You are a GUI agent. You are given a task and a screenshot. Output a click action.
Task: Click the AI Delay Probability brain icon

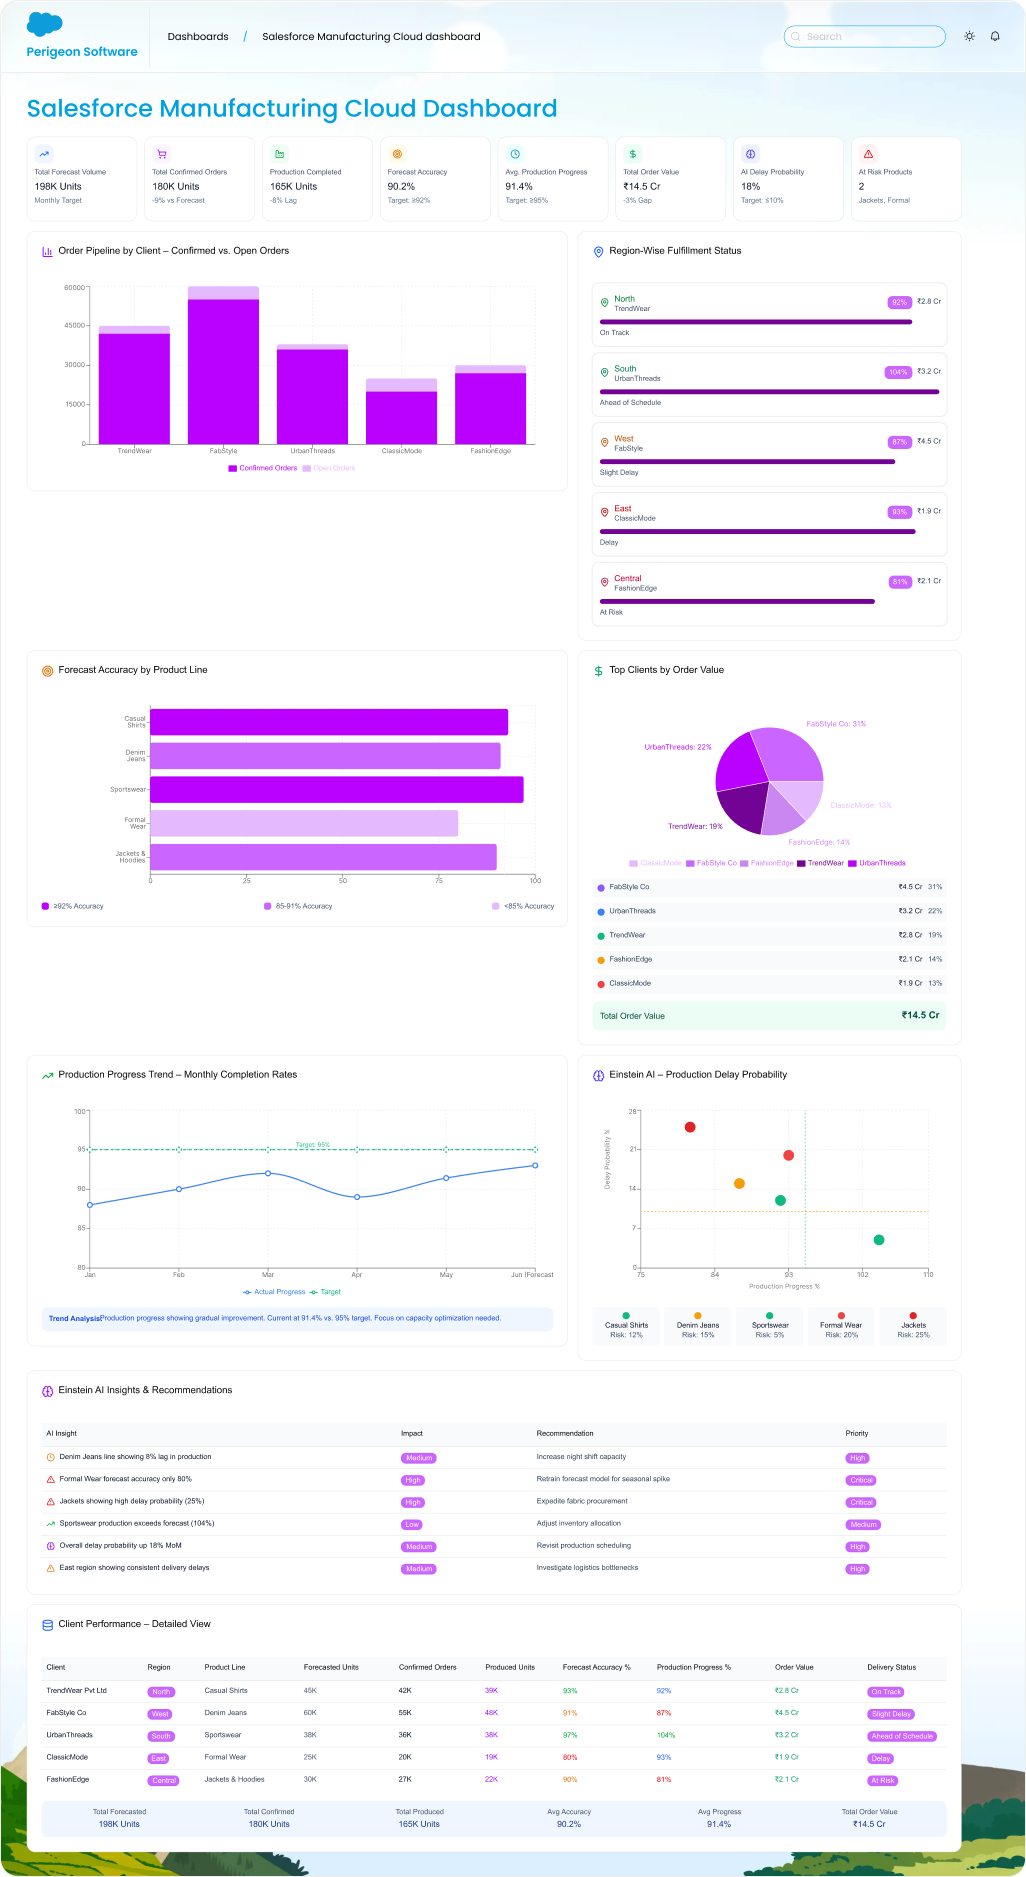[x=750, y=154]
